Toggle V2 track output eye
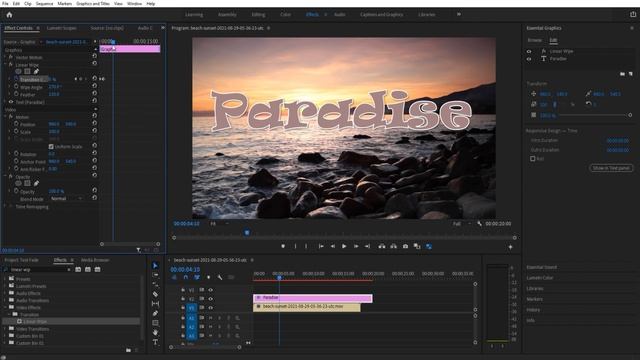This screenshot has width=640, height=360. [210, 299]
